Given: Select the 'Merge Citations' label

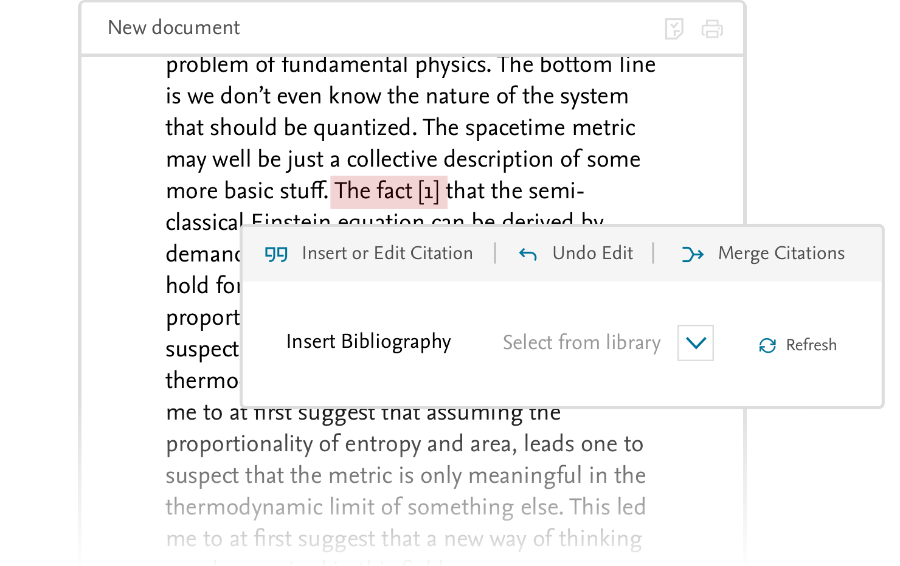Looking at the screenshot, I should click(x=781, y=253).
